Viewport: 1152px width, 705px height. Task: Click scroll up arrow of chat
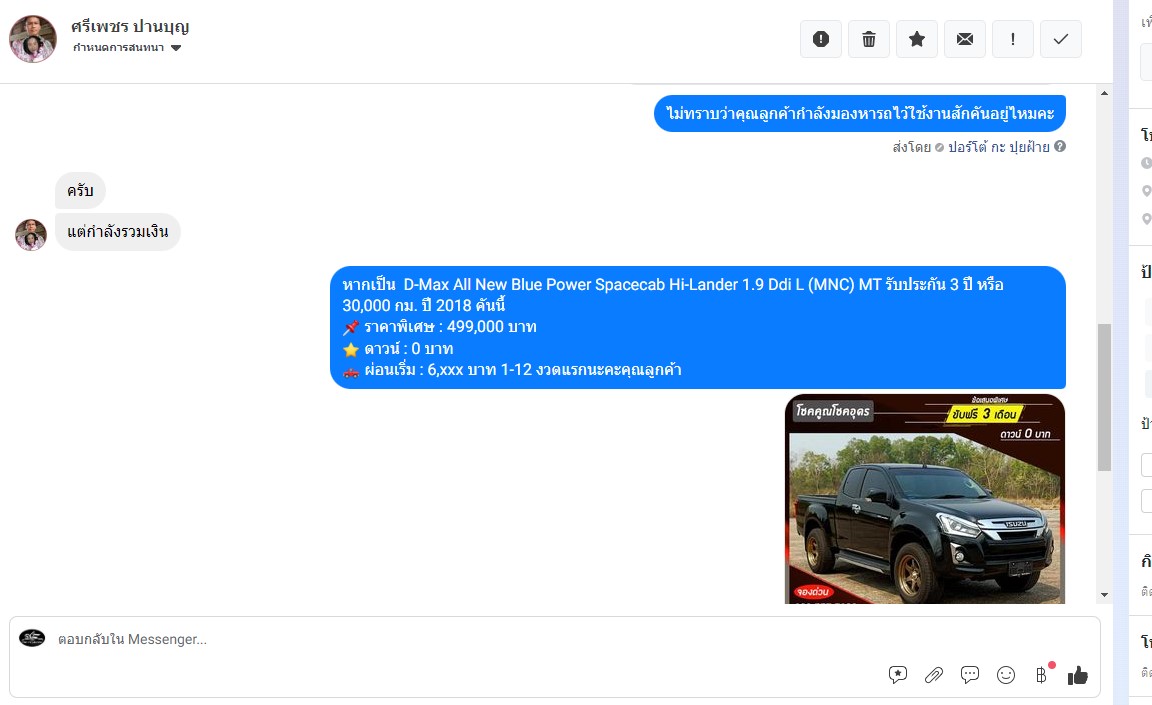(x=1104, y=93)
